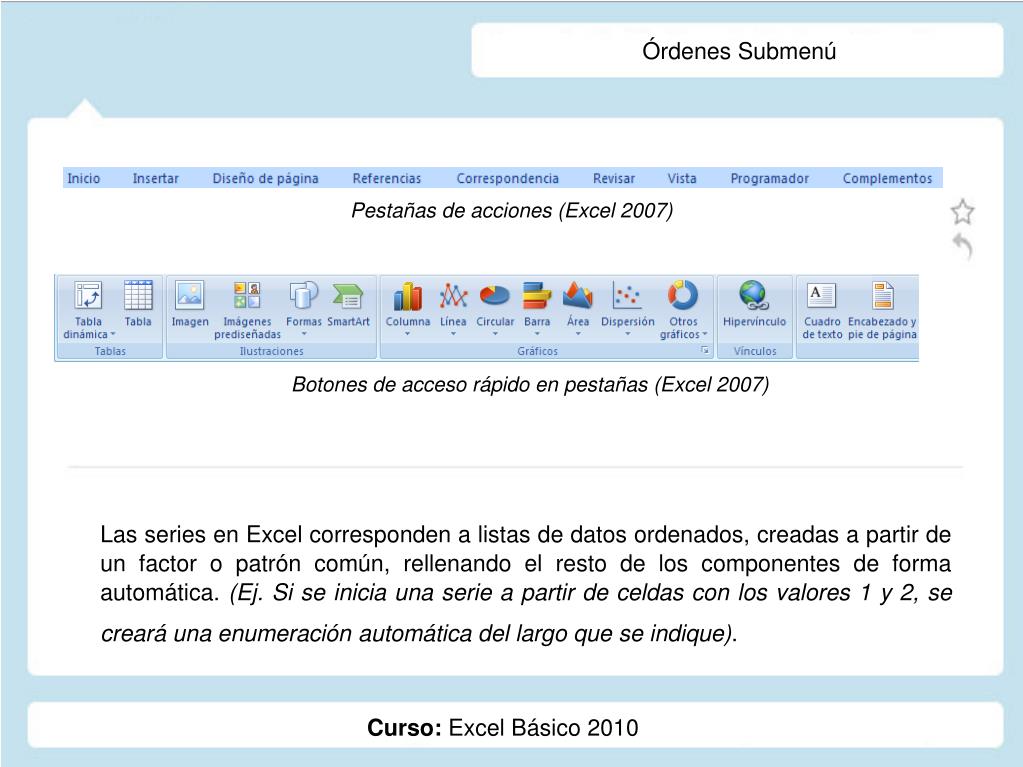Click the Cuadro de texto icon
The image size is (1023, 767).
(x=821, y=295)
